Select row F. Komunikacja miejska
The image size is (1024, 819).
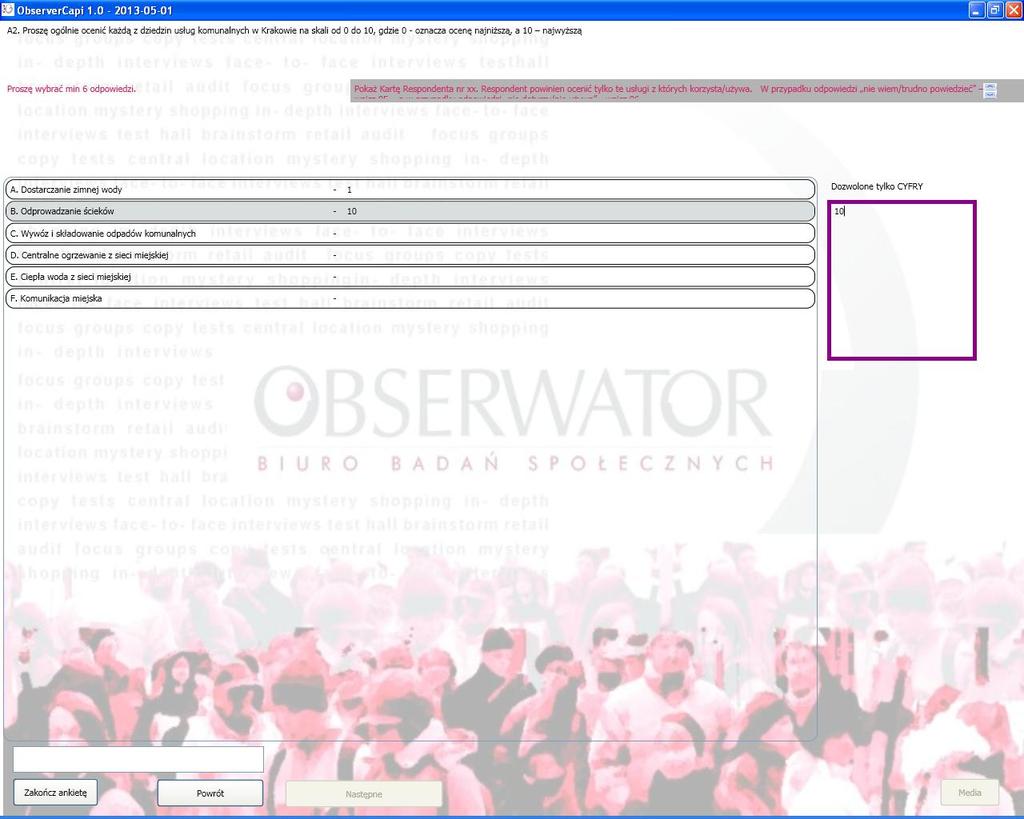410,298
